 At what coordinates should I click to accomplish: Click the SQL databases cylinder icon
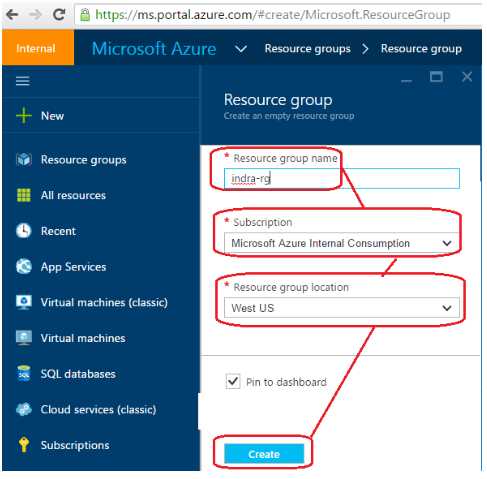tap(24, 373)
